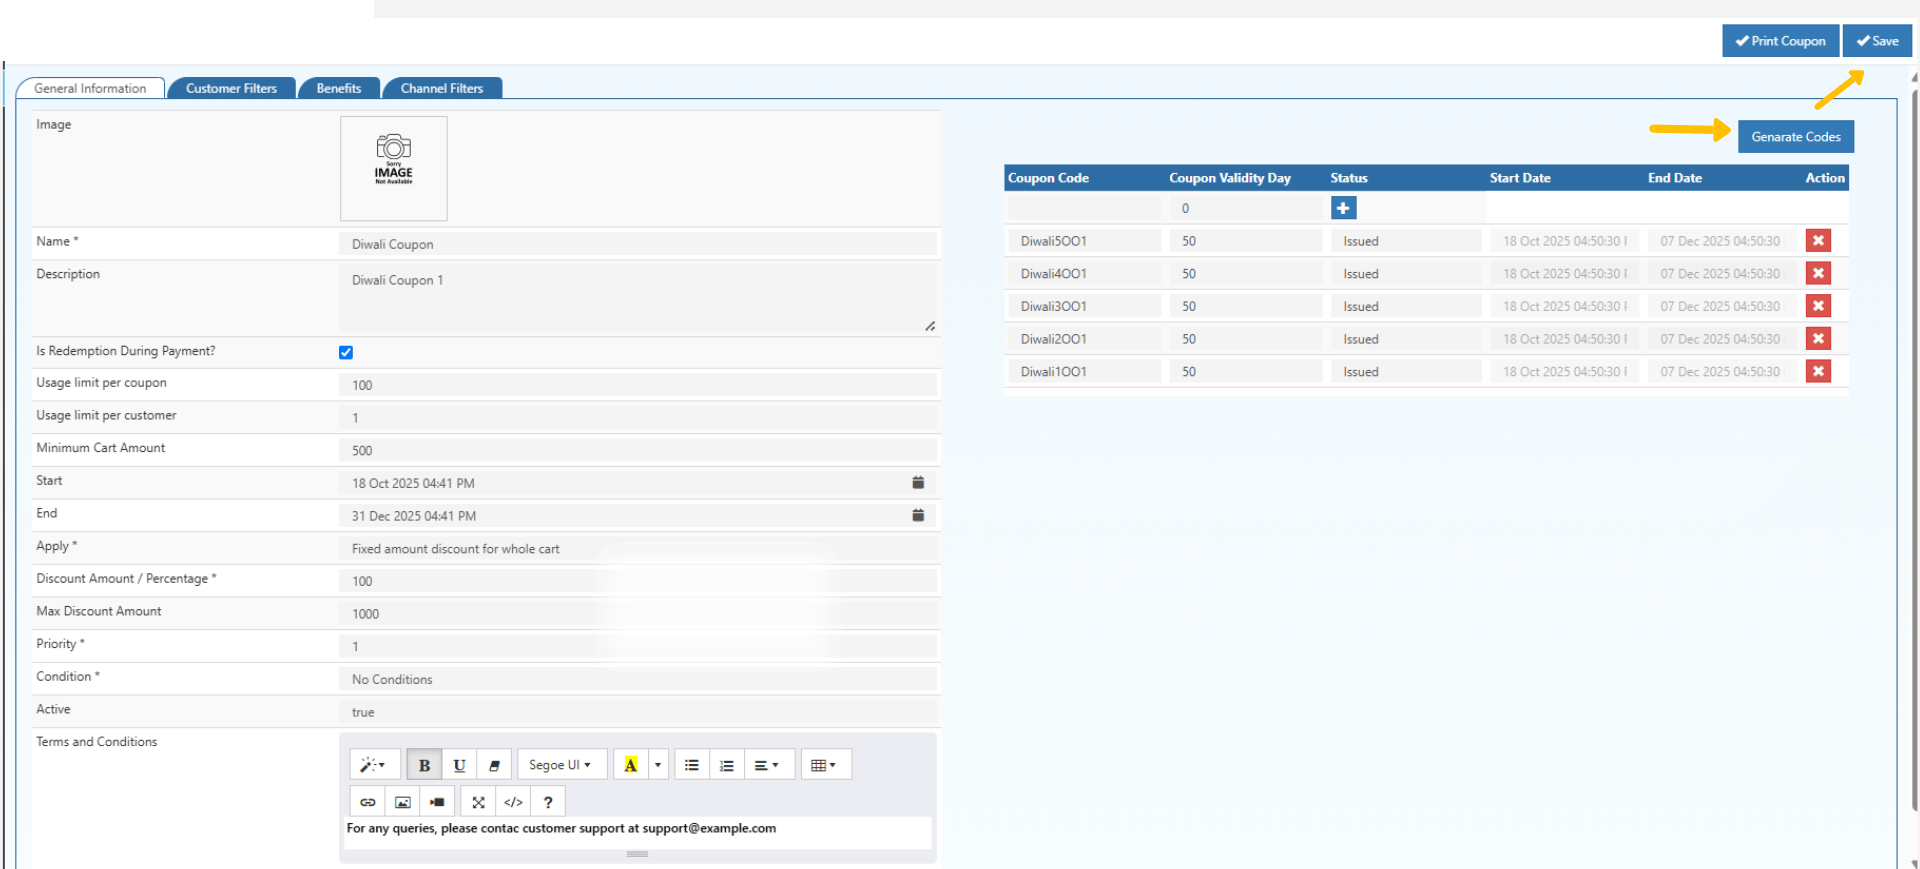Click the Coupon Code column header
Image resolution: width=1920 pixels, height=869 pixels.
point(1048,178)
